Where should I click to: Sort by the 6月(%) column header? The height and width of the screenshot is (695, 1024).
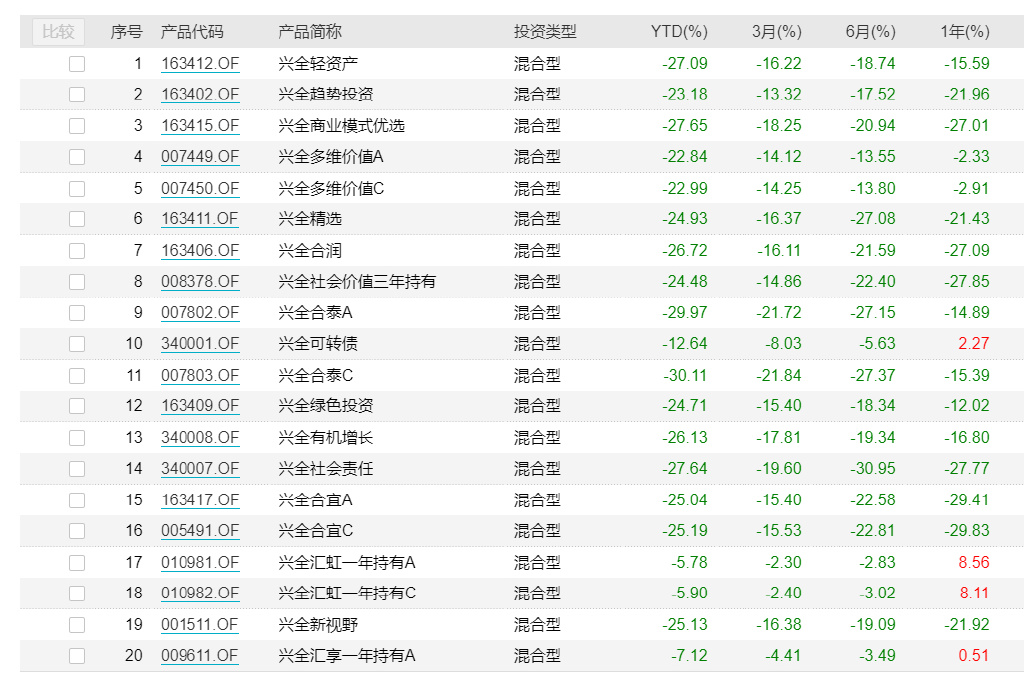click(871, 31)
